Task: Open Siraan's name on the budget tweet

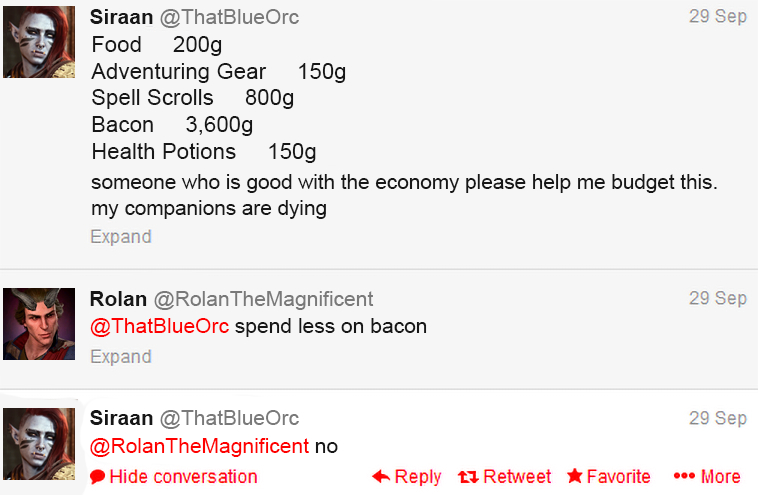Action: pos(121,17)
